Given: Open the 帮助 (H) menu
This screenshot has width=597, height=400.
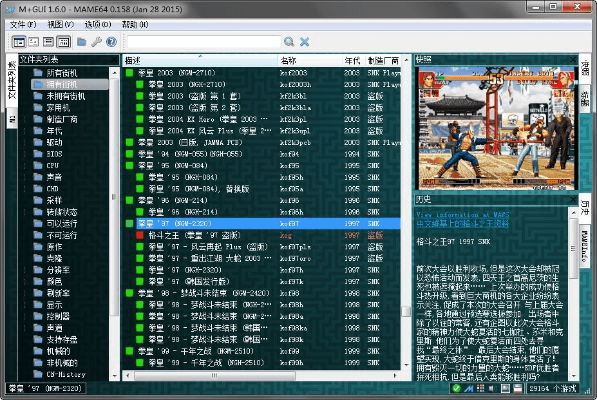Looking at the screenshot, I should click(x=135, y=25).
